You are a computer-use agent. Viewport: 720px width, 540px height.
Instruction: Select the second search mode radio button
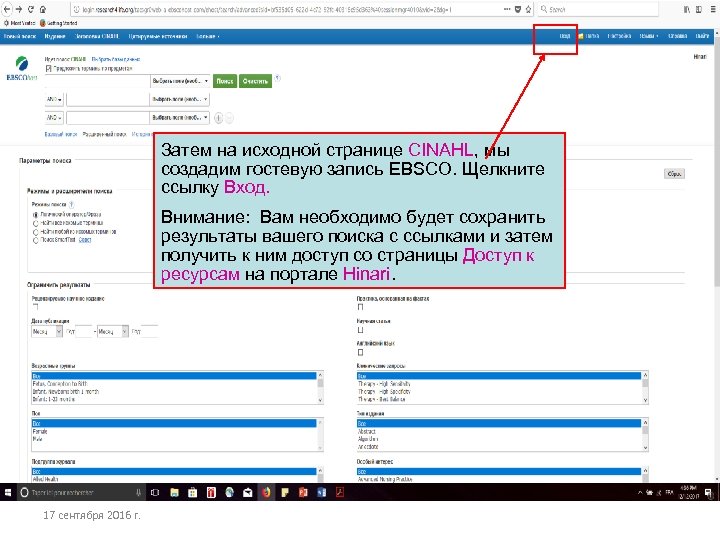point(35,223)
